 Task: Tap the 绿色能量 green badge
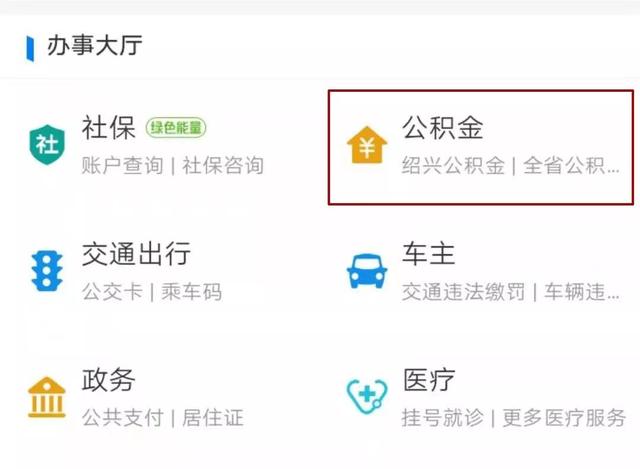[x=176, y=128]
